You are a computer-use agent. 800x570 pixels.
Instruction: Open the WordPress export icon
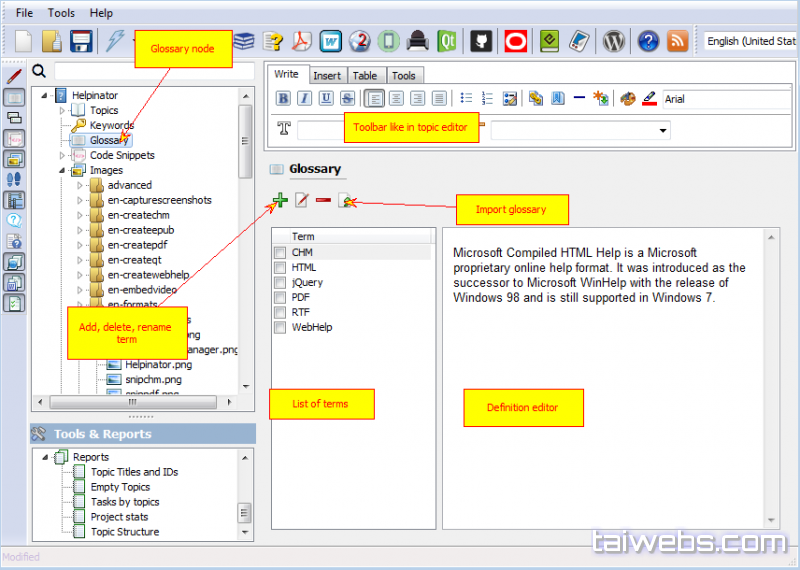point(615,41)
